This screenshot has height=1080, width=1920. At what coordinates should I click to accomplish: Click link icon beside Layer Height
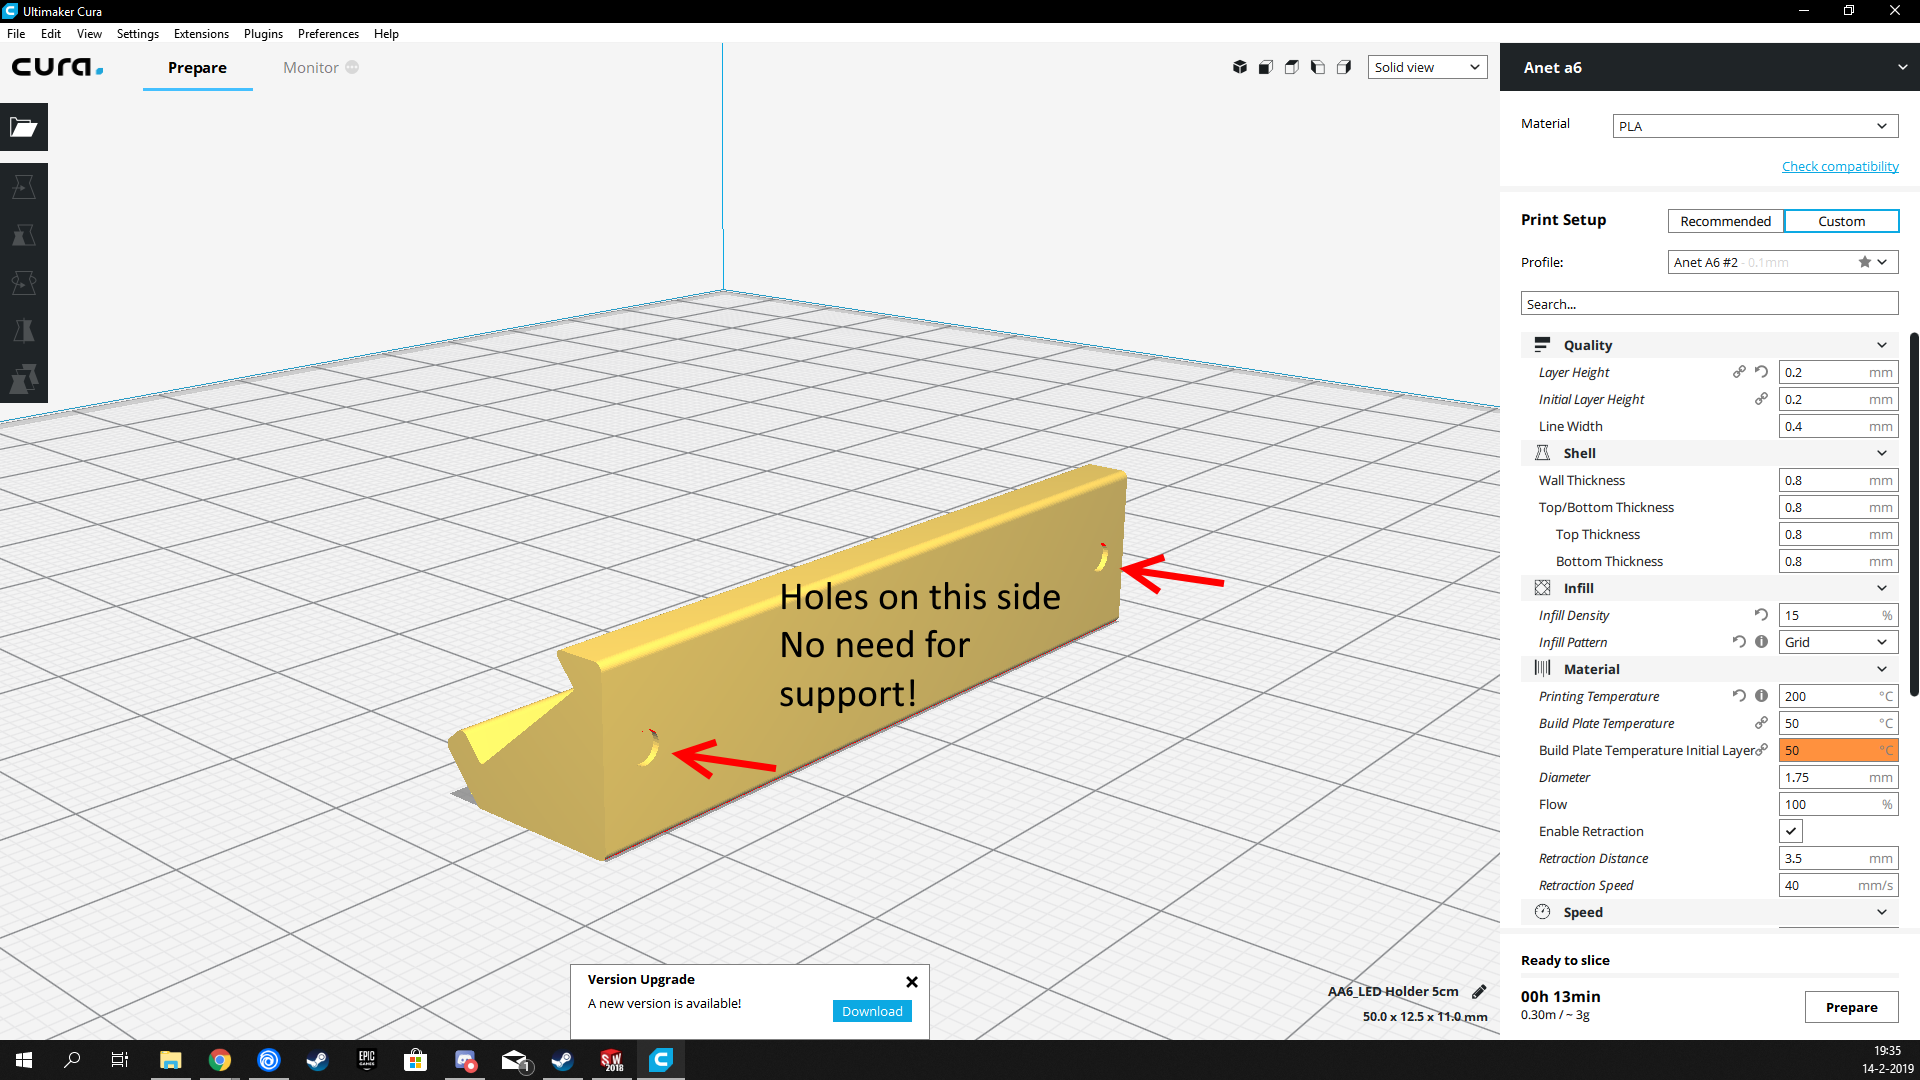1739,372
